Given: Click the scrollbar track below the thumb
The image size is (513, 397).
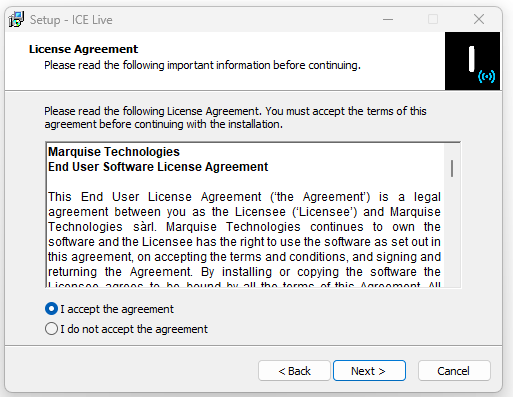Looking at the screenshot, I should click(452, 233).
